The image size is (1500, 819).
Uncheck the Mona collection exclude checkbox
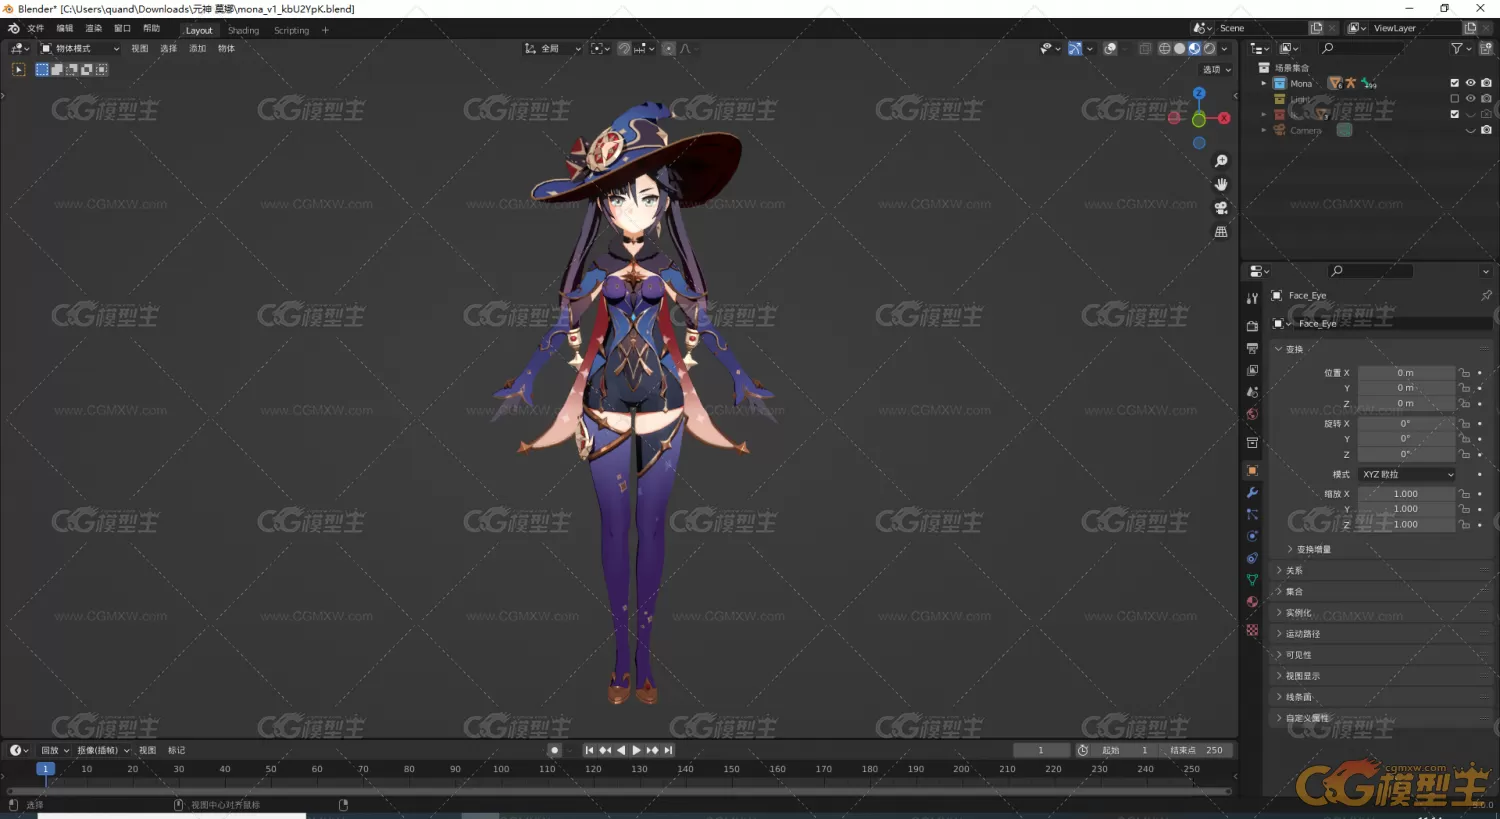pyautogui.click(x=1455, y=83)
